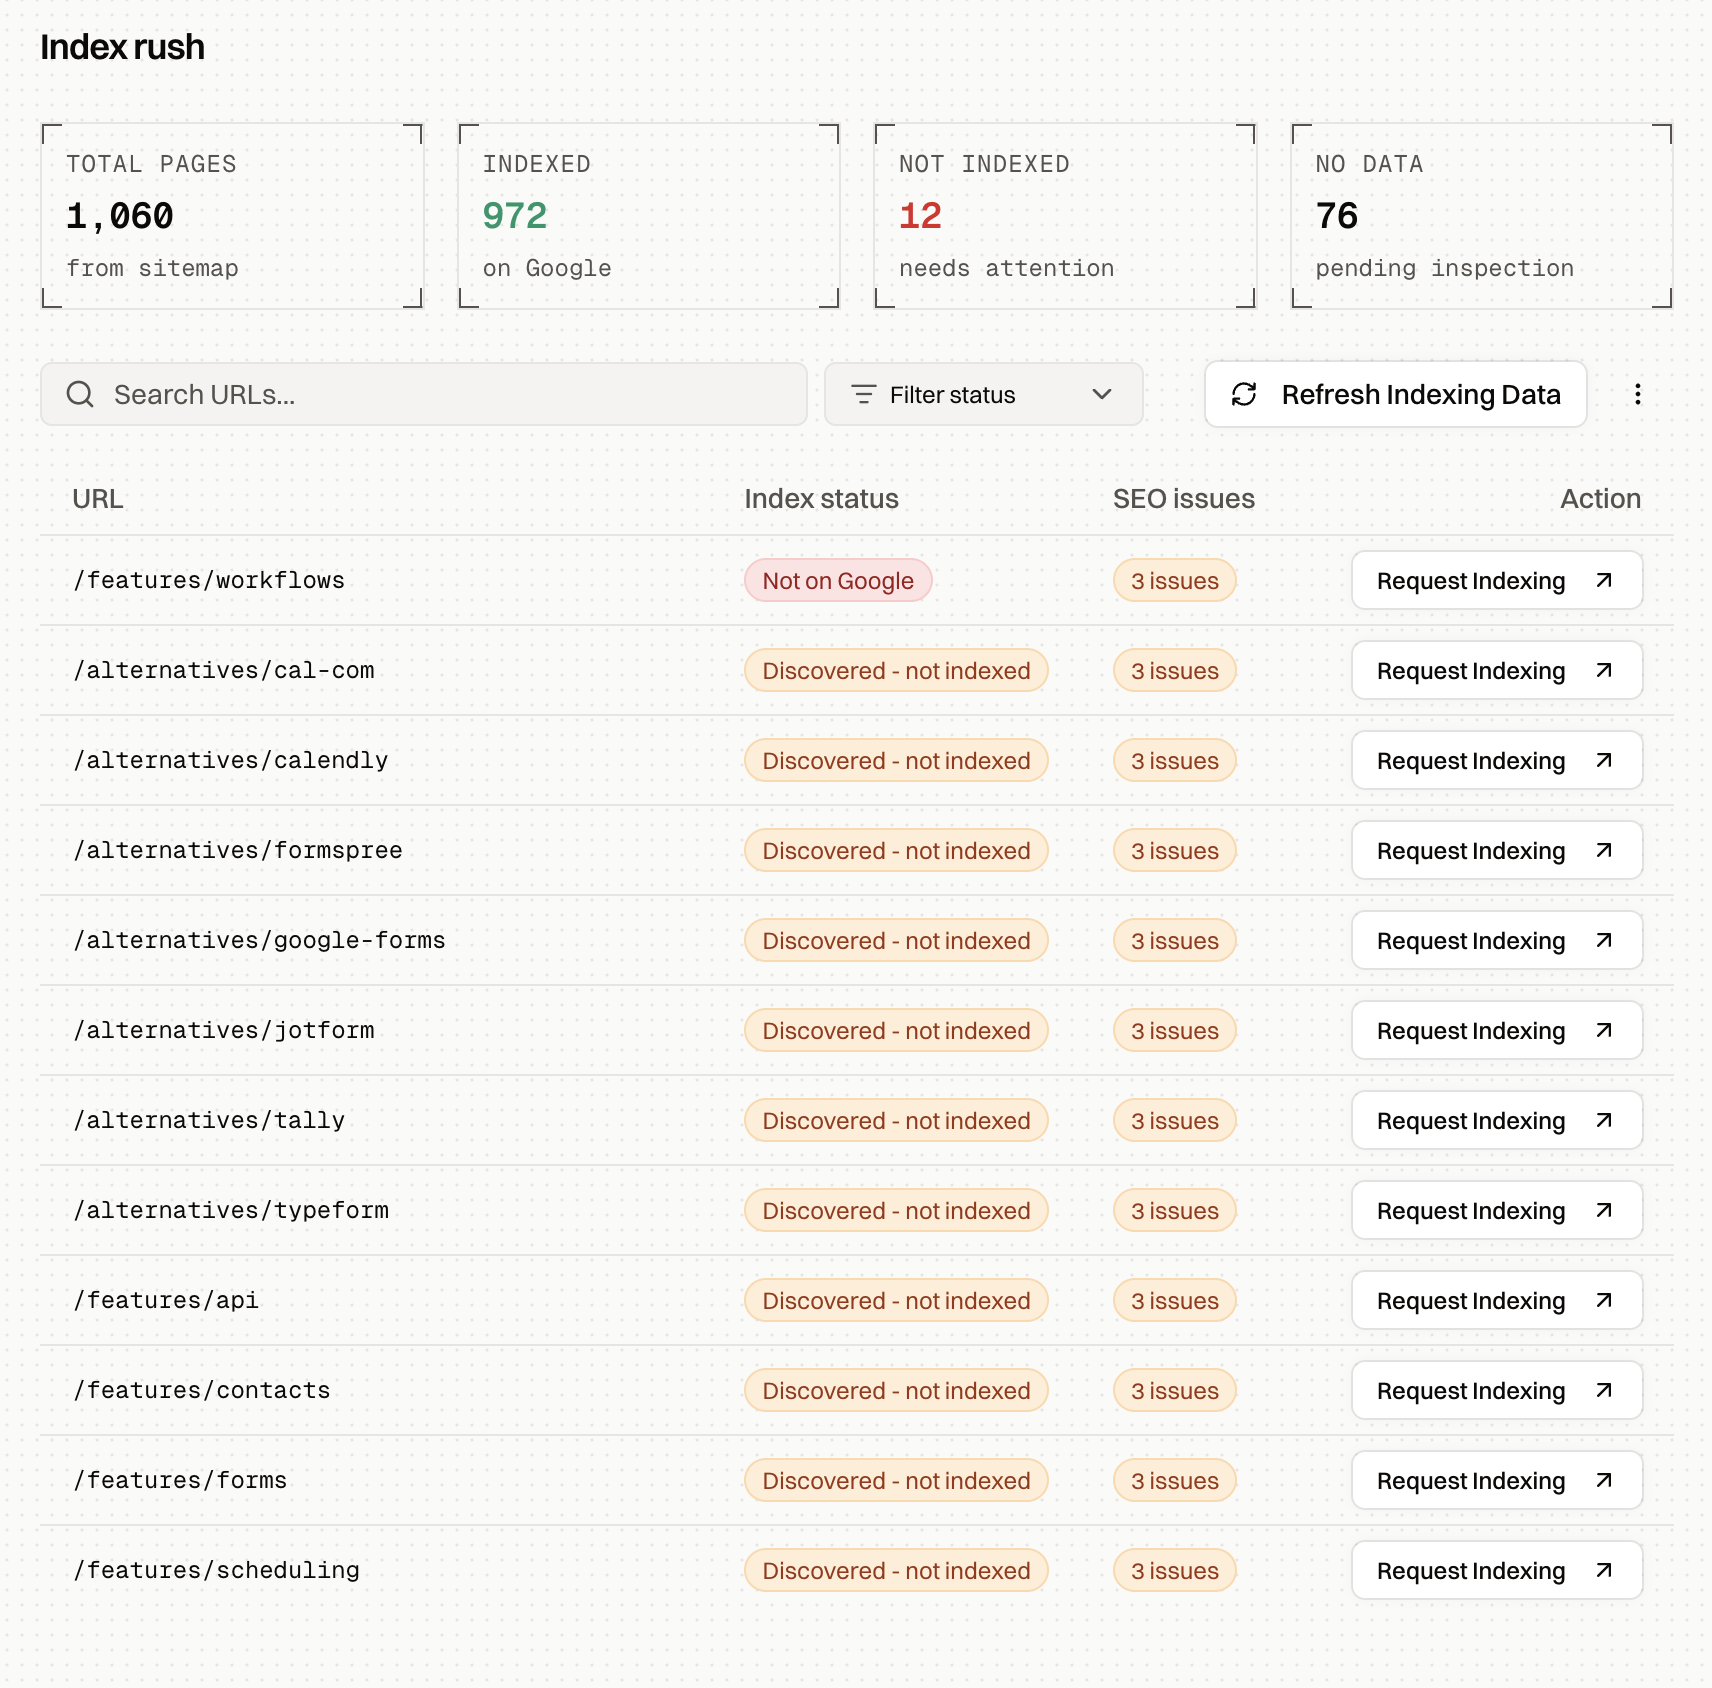Click 3 issues badge for /features/forms
Screen dimensions: 1712x1688
[1175, 1480]
